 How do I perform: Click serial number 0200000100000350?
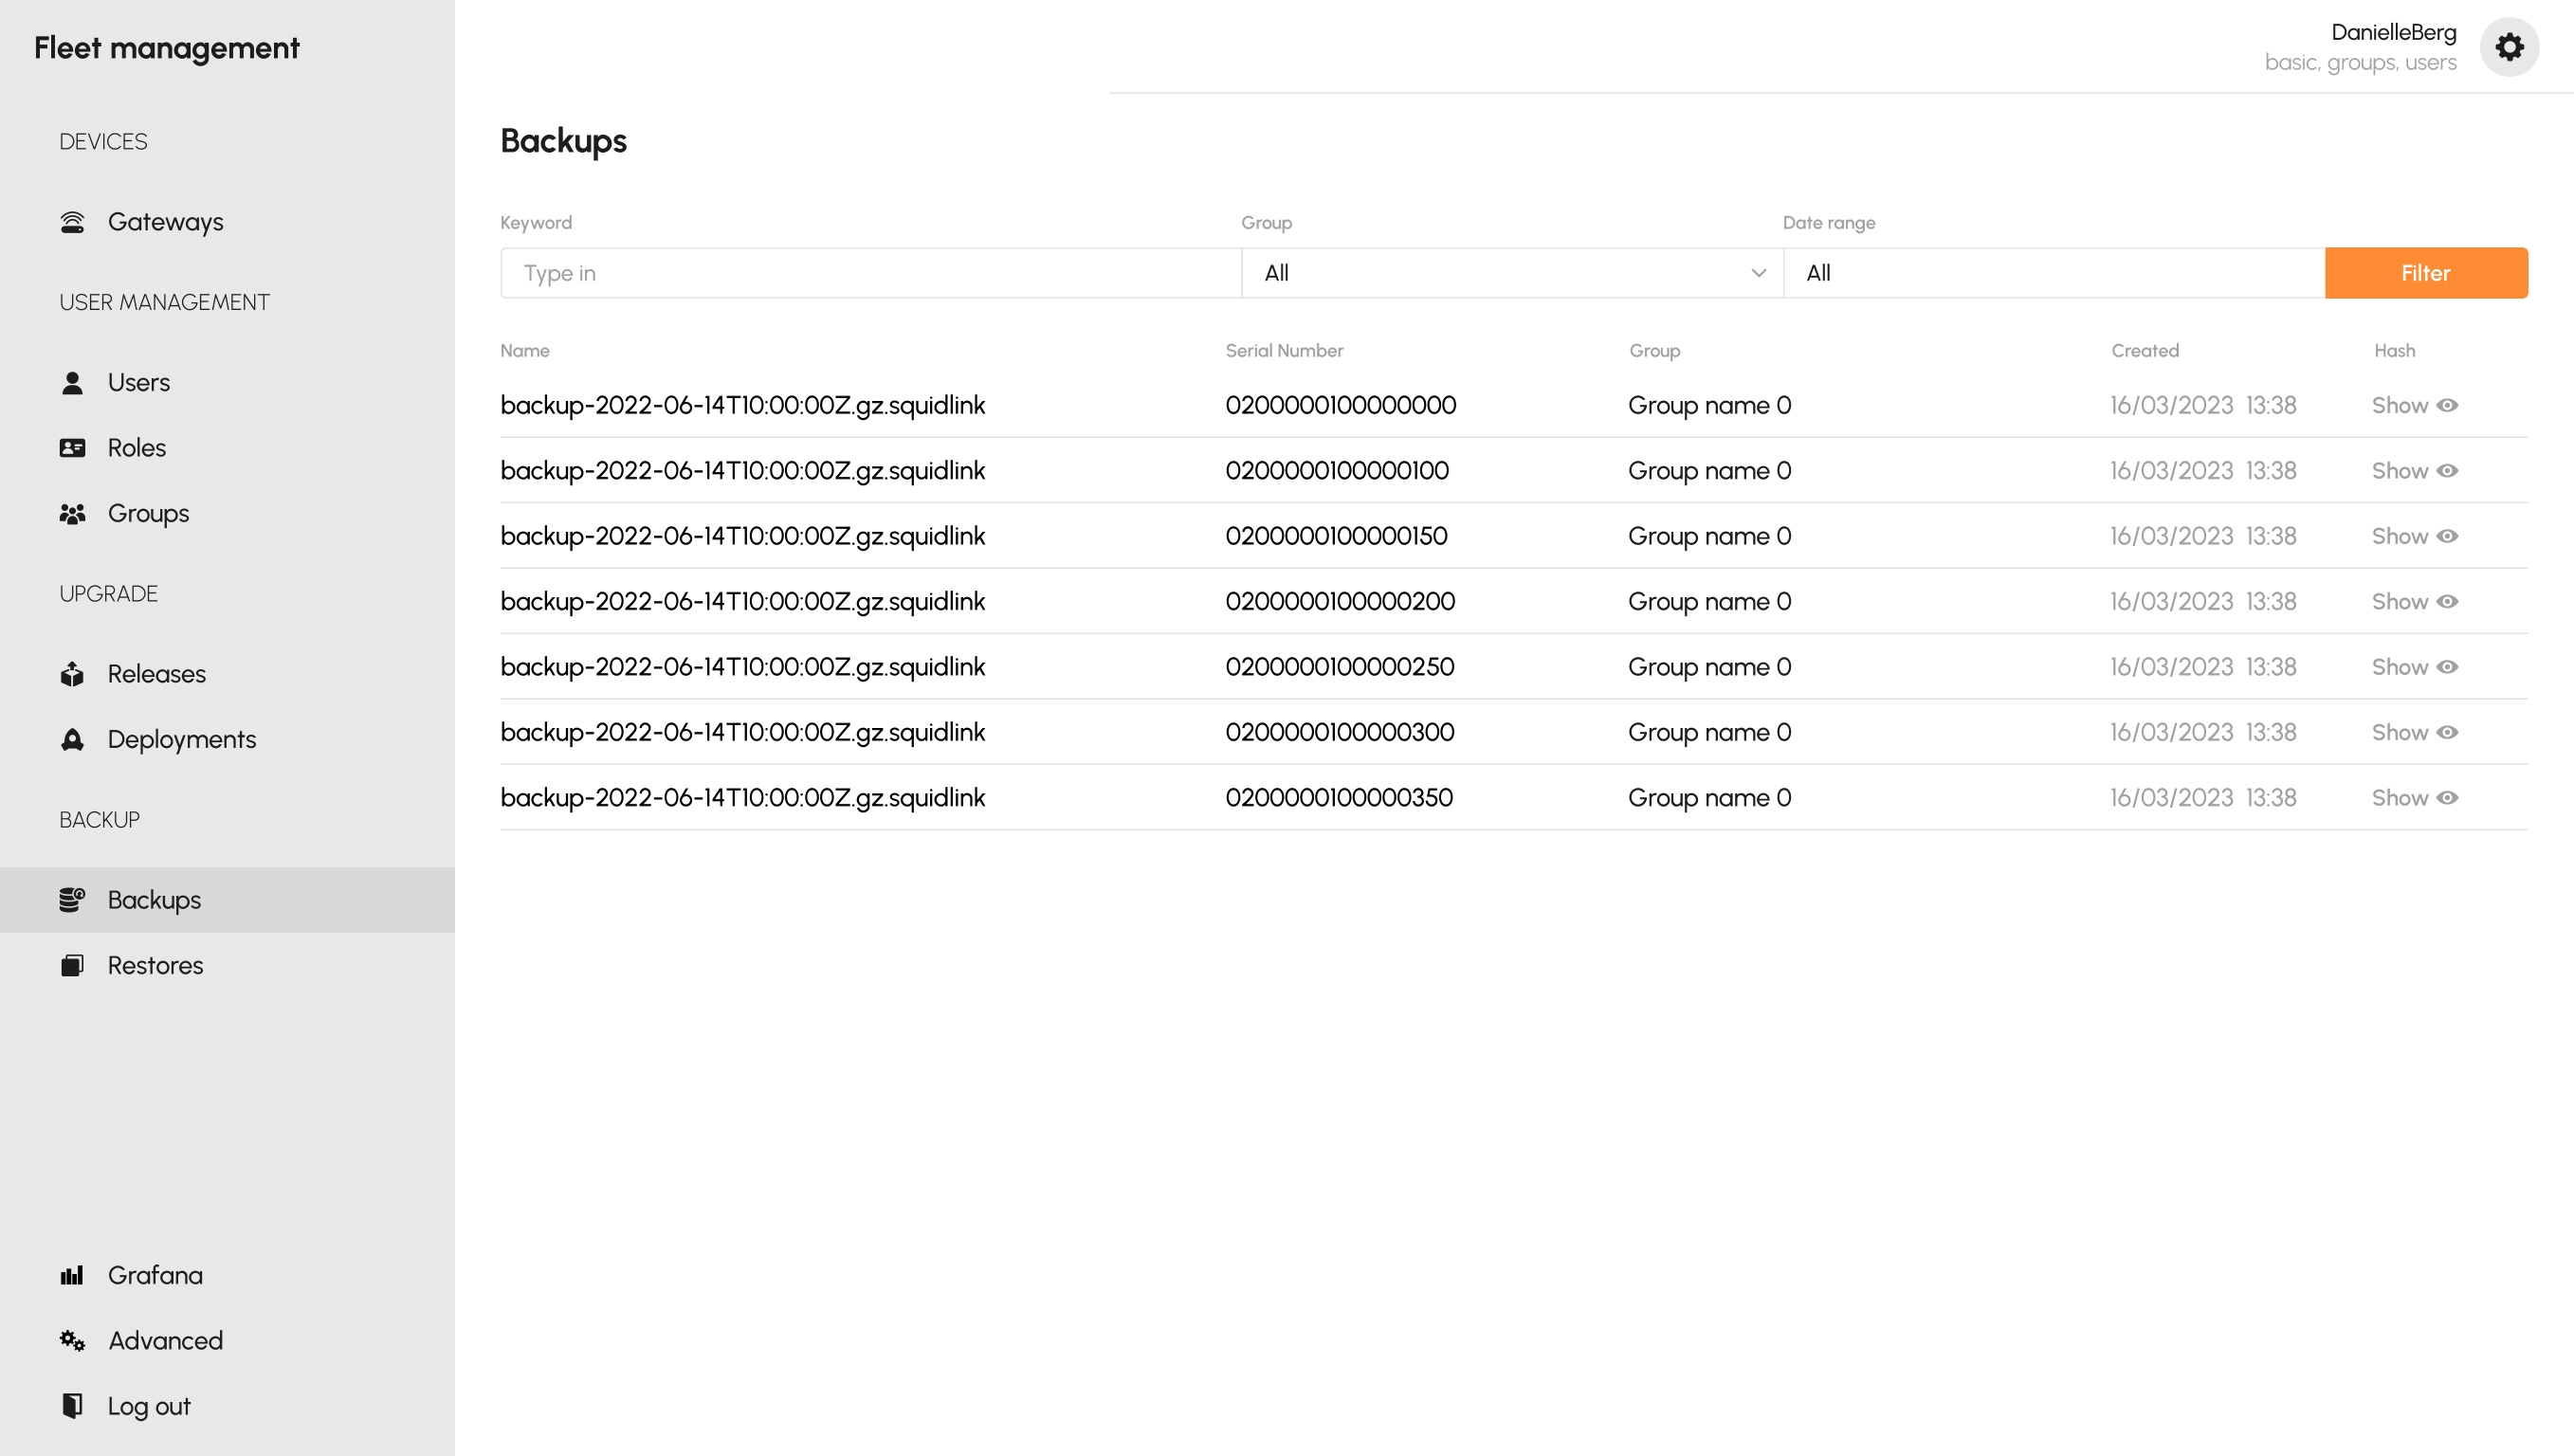1338,798
